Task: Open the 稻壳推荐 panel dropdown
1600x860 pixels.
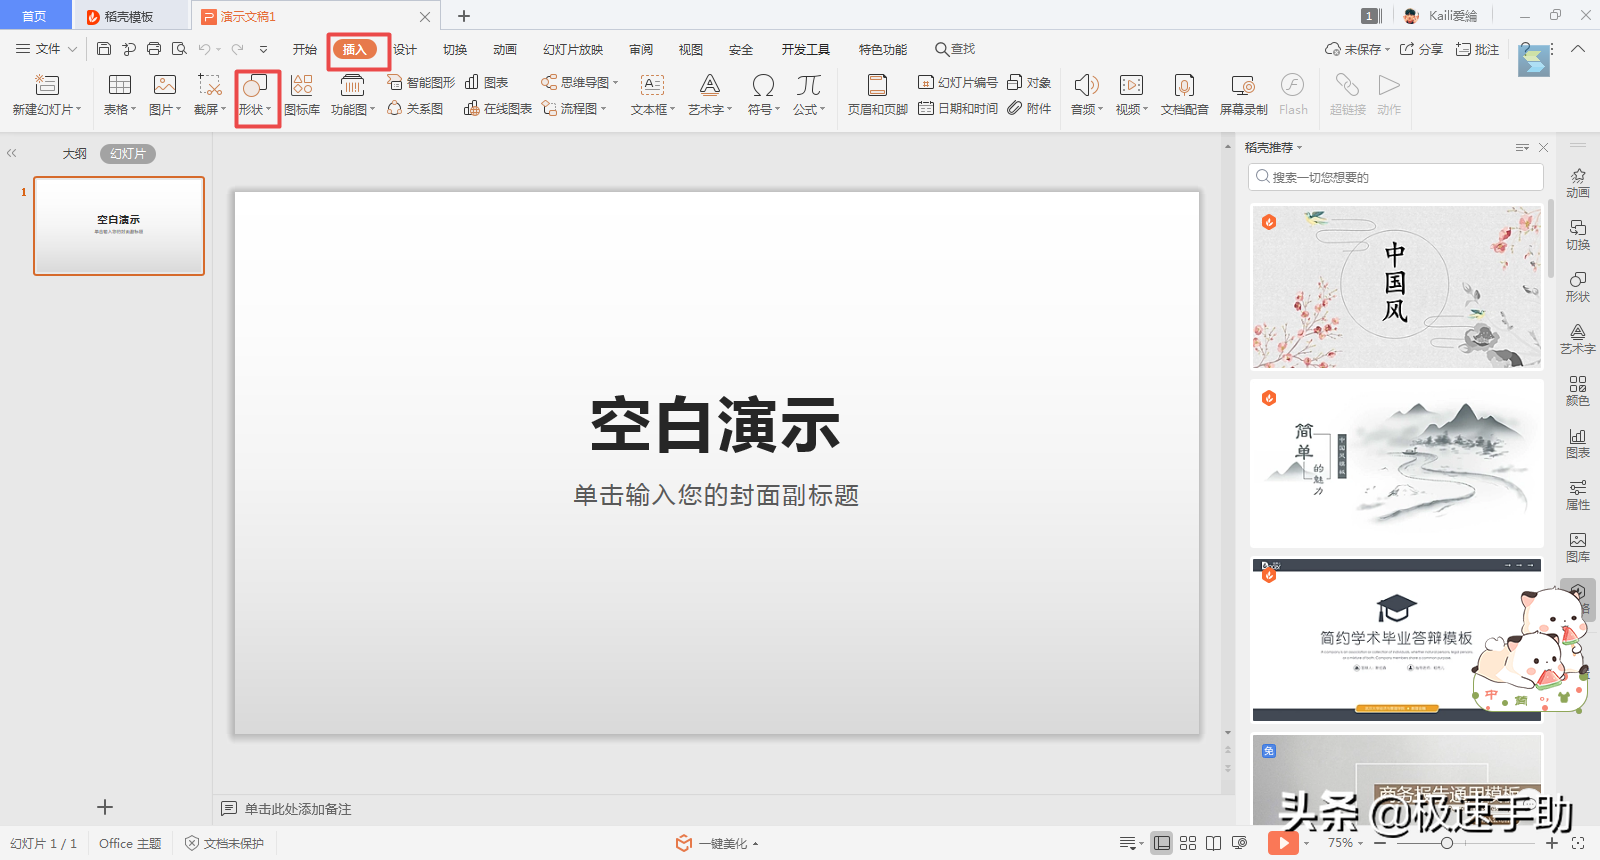Action: (x=1274, y=147)
